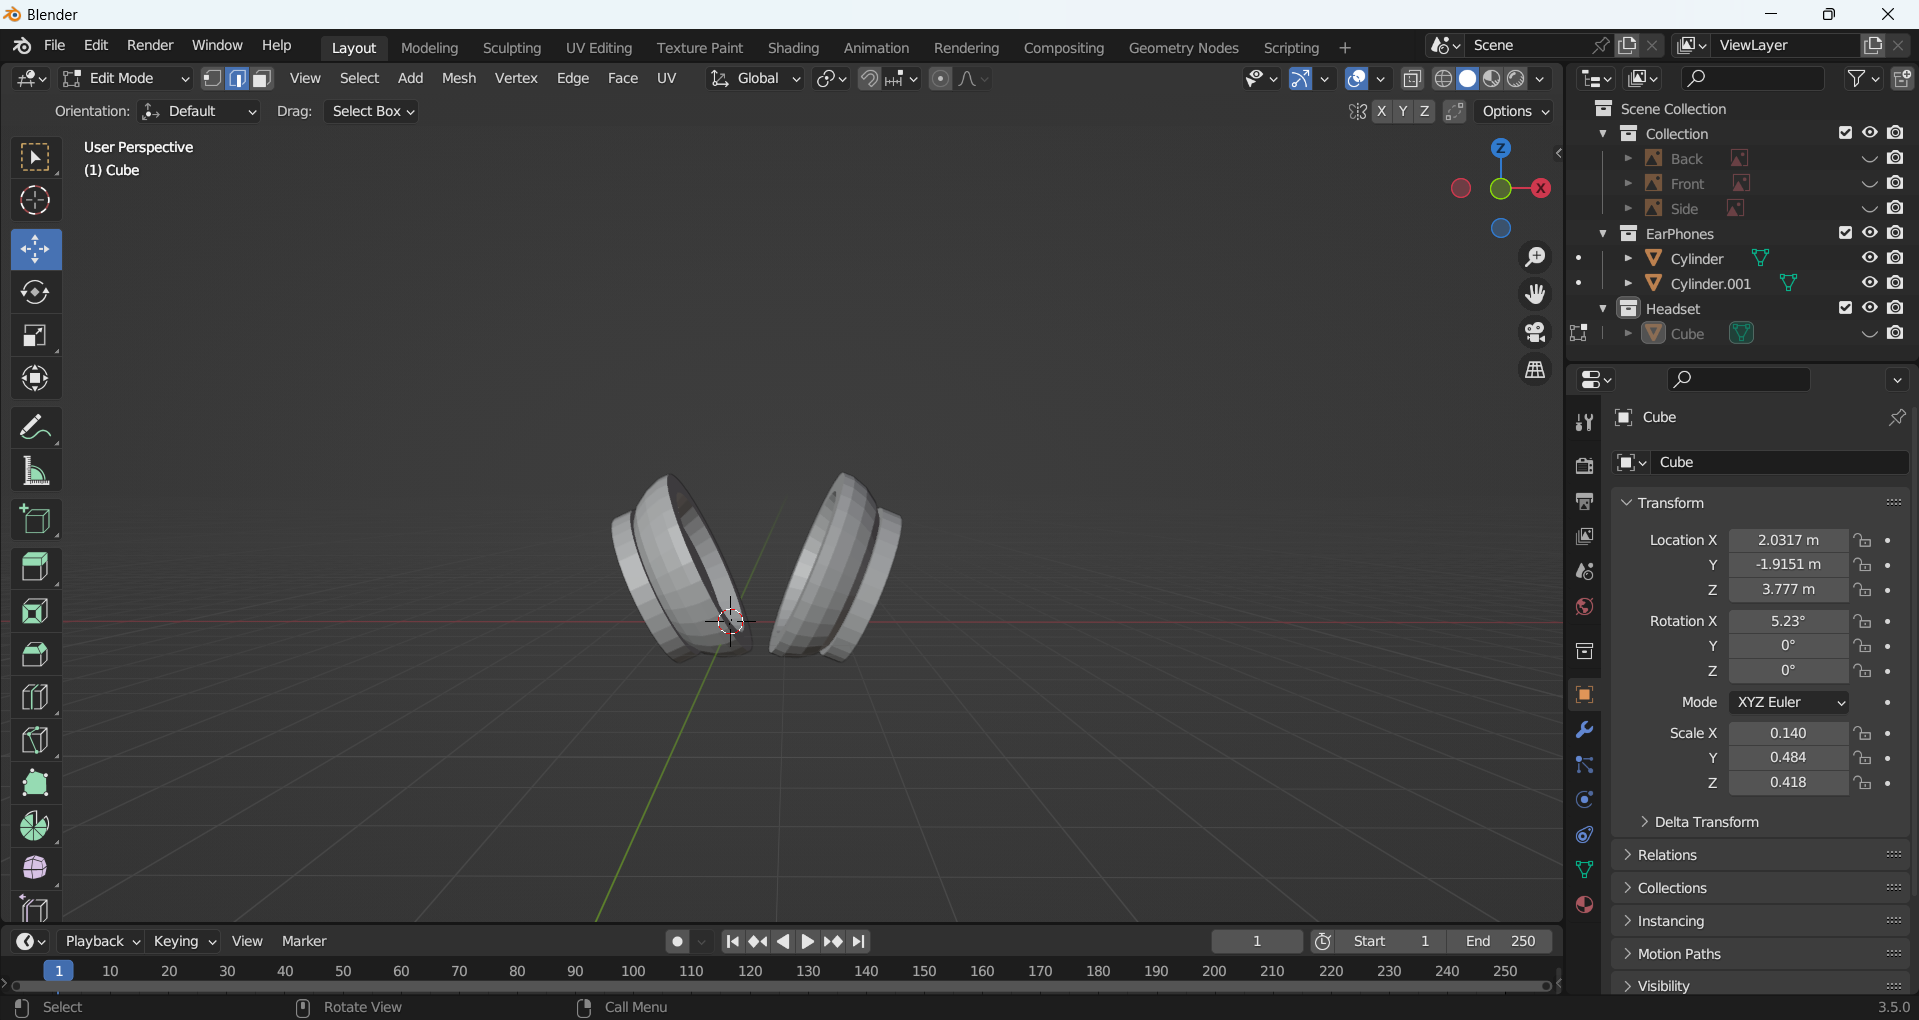Activate the Rotate tool
The width and height of the screenshot is (1919, 1020).
(x=35, y=292)
